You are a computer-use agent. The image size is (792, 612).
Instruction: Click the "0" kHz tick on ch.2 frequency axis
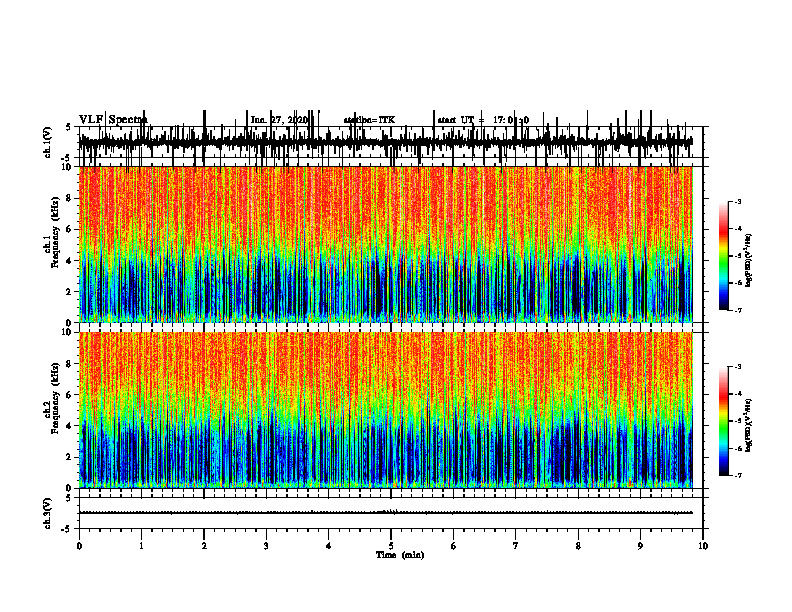(70, 488)
